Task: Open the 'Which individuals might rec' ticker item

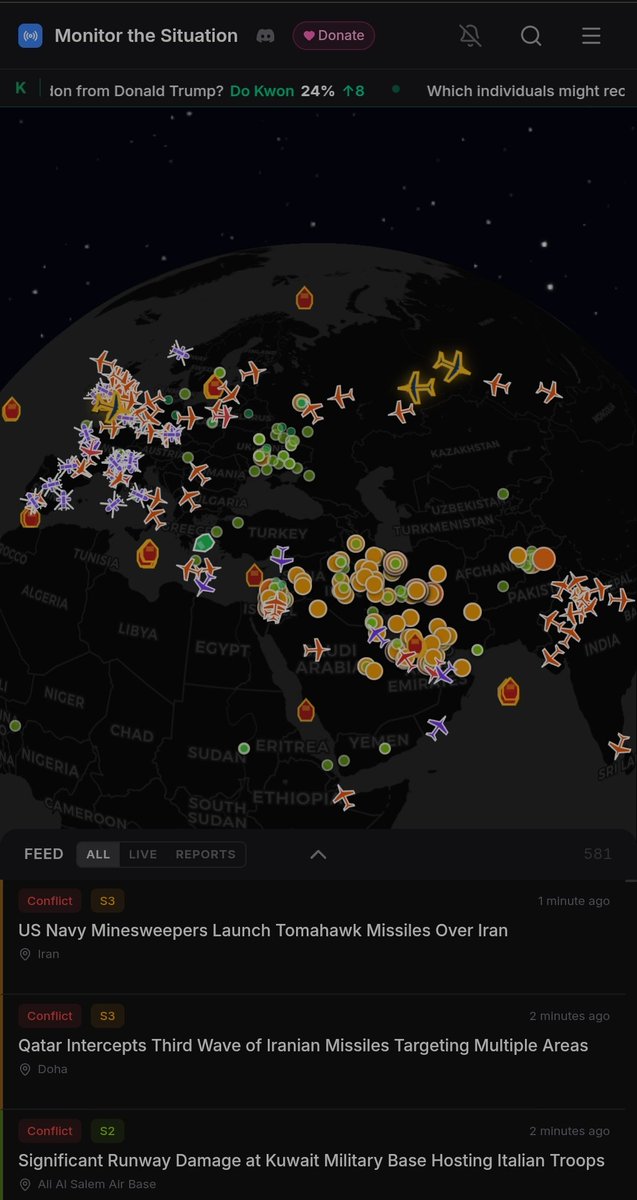Action: [526, 91]
